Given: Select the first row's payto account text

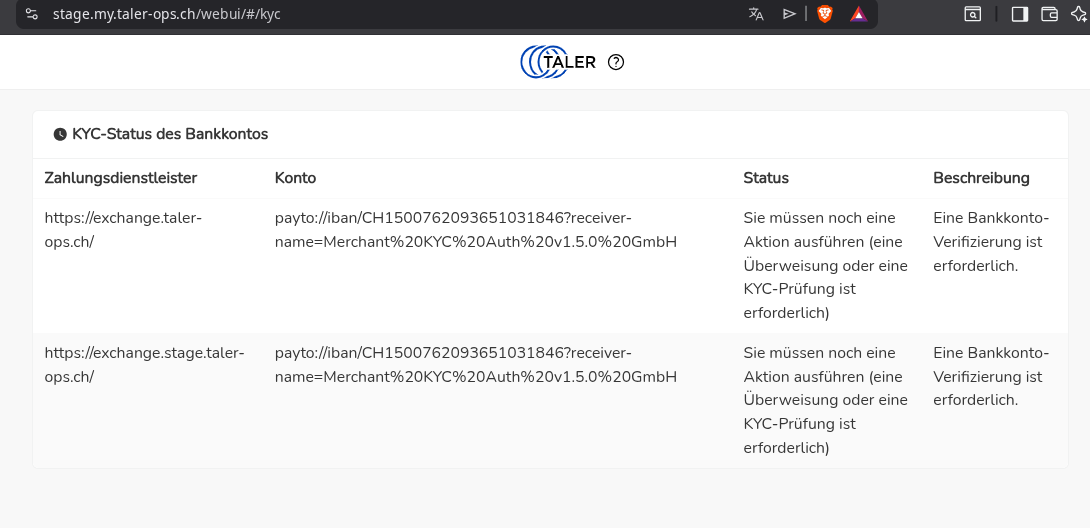Looking at the screenshot, I should (475, 229).
